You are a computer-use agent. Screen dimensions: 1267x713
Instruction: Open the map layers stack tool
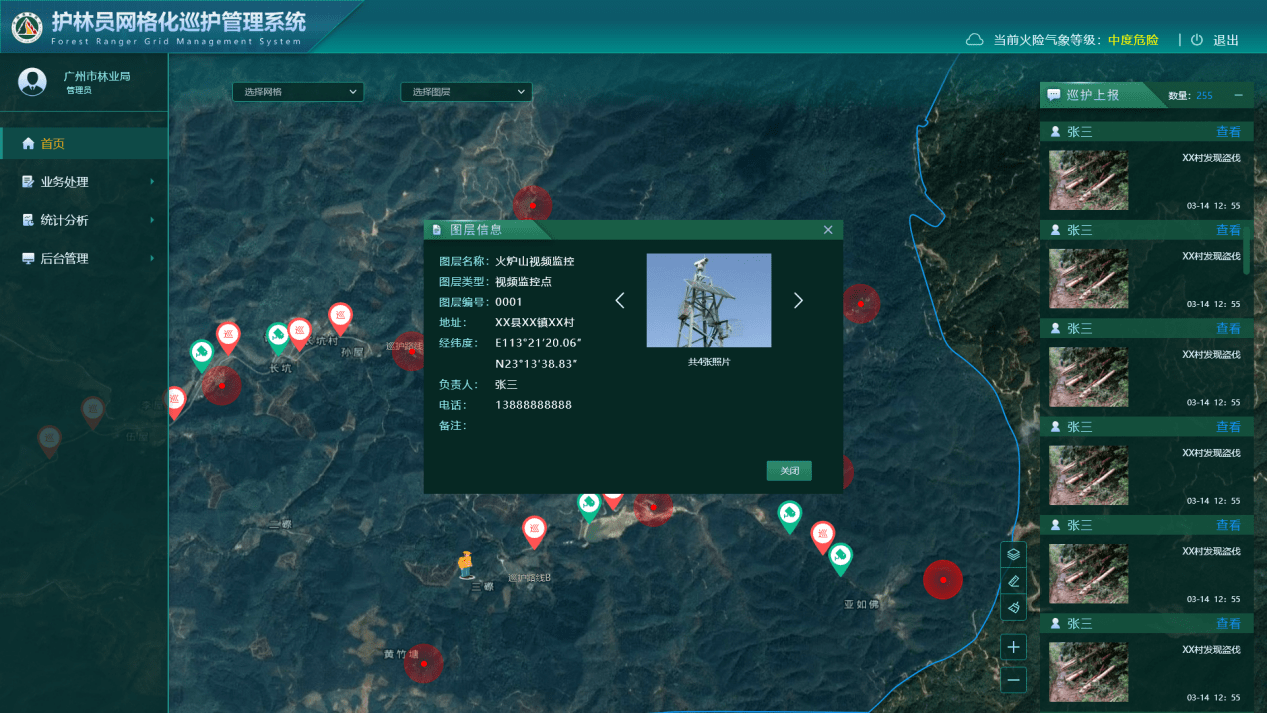pos(1013,554)
